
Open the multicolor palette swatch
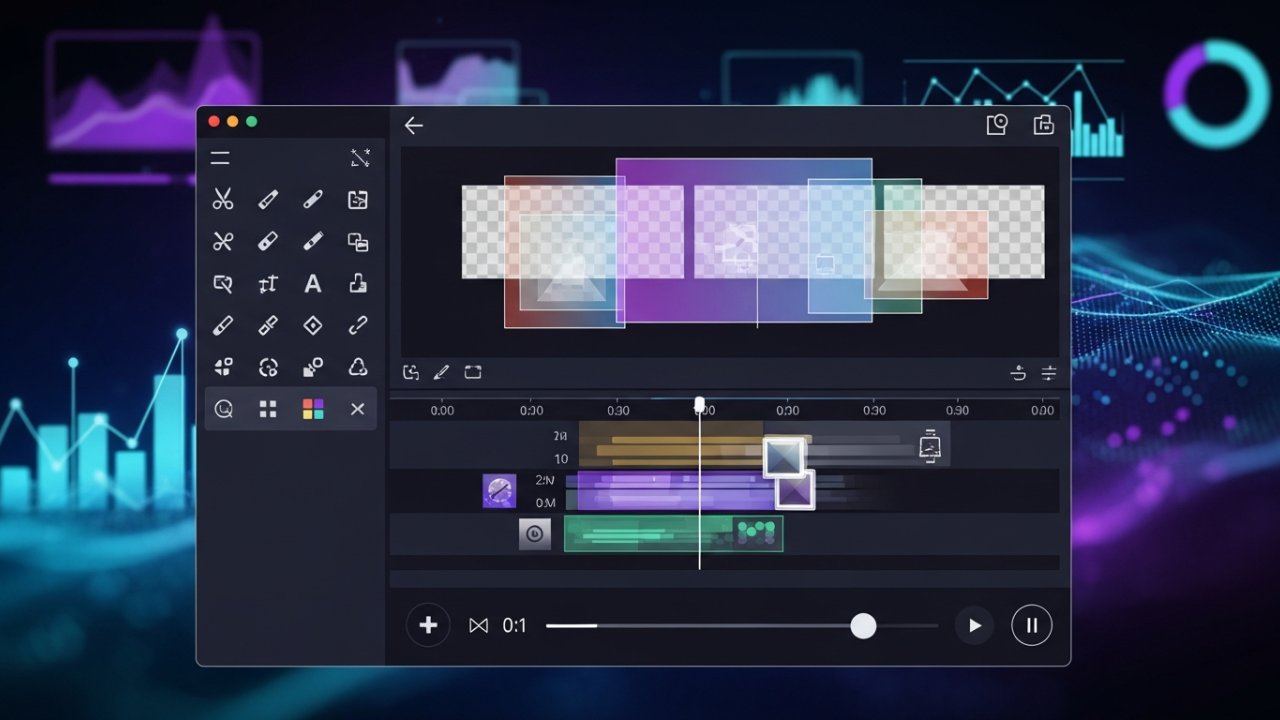coord(313,409)
